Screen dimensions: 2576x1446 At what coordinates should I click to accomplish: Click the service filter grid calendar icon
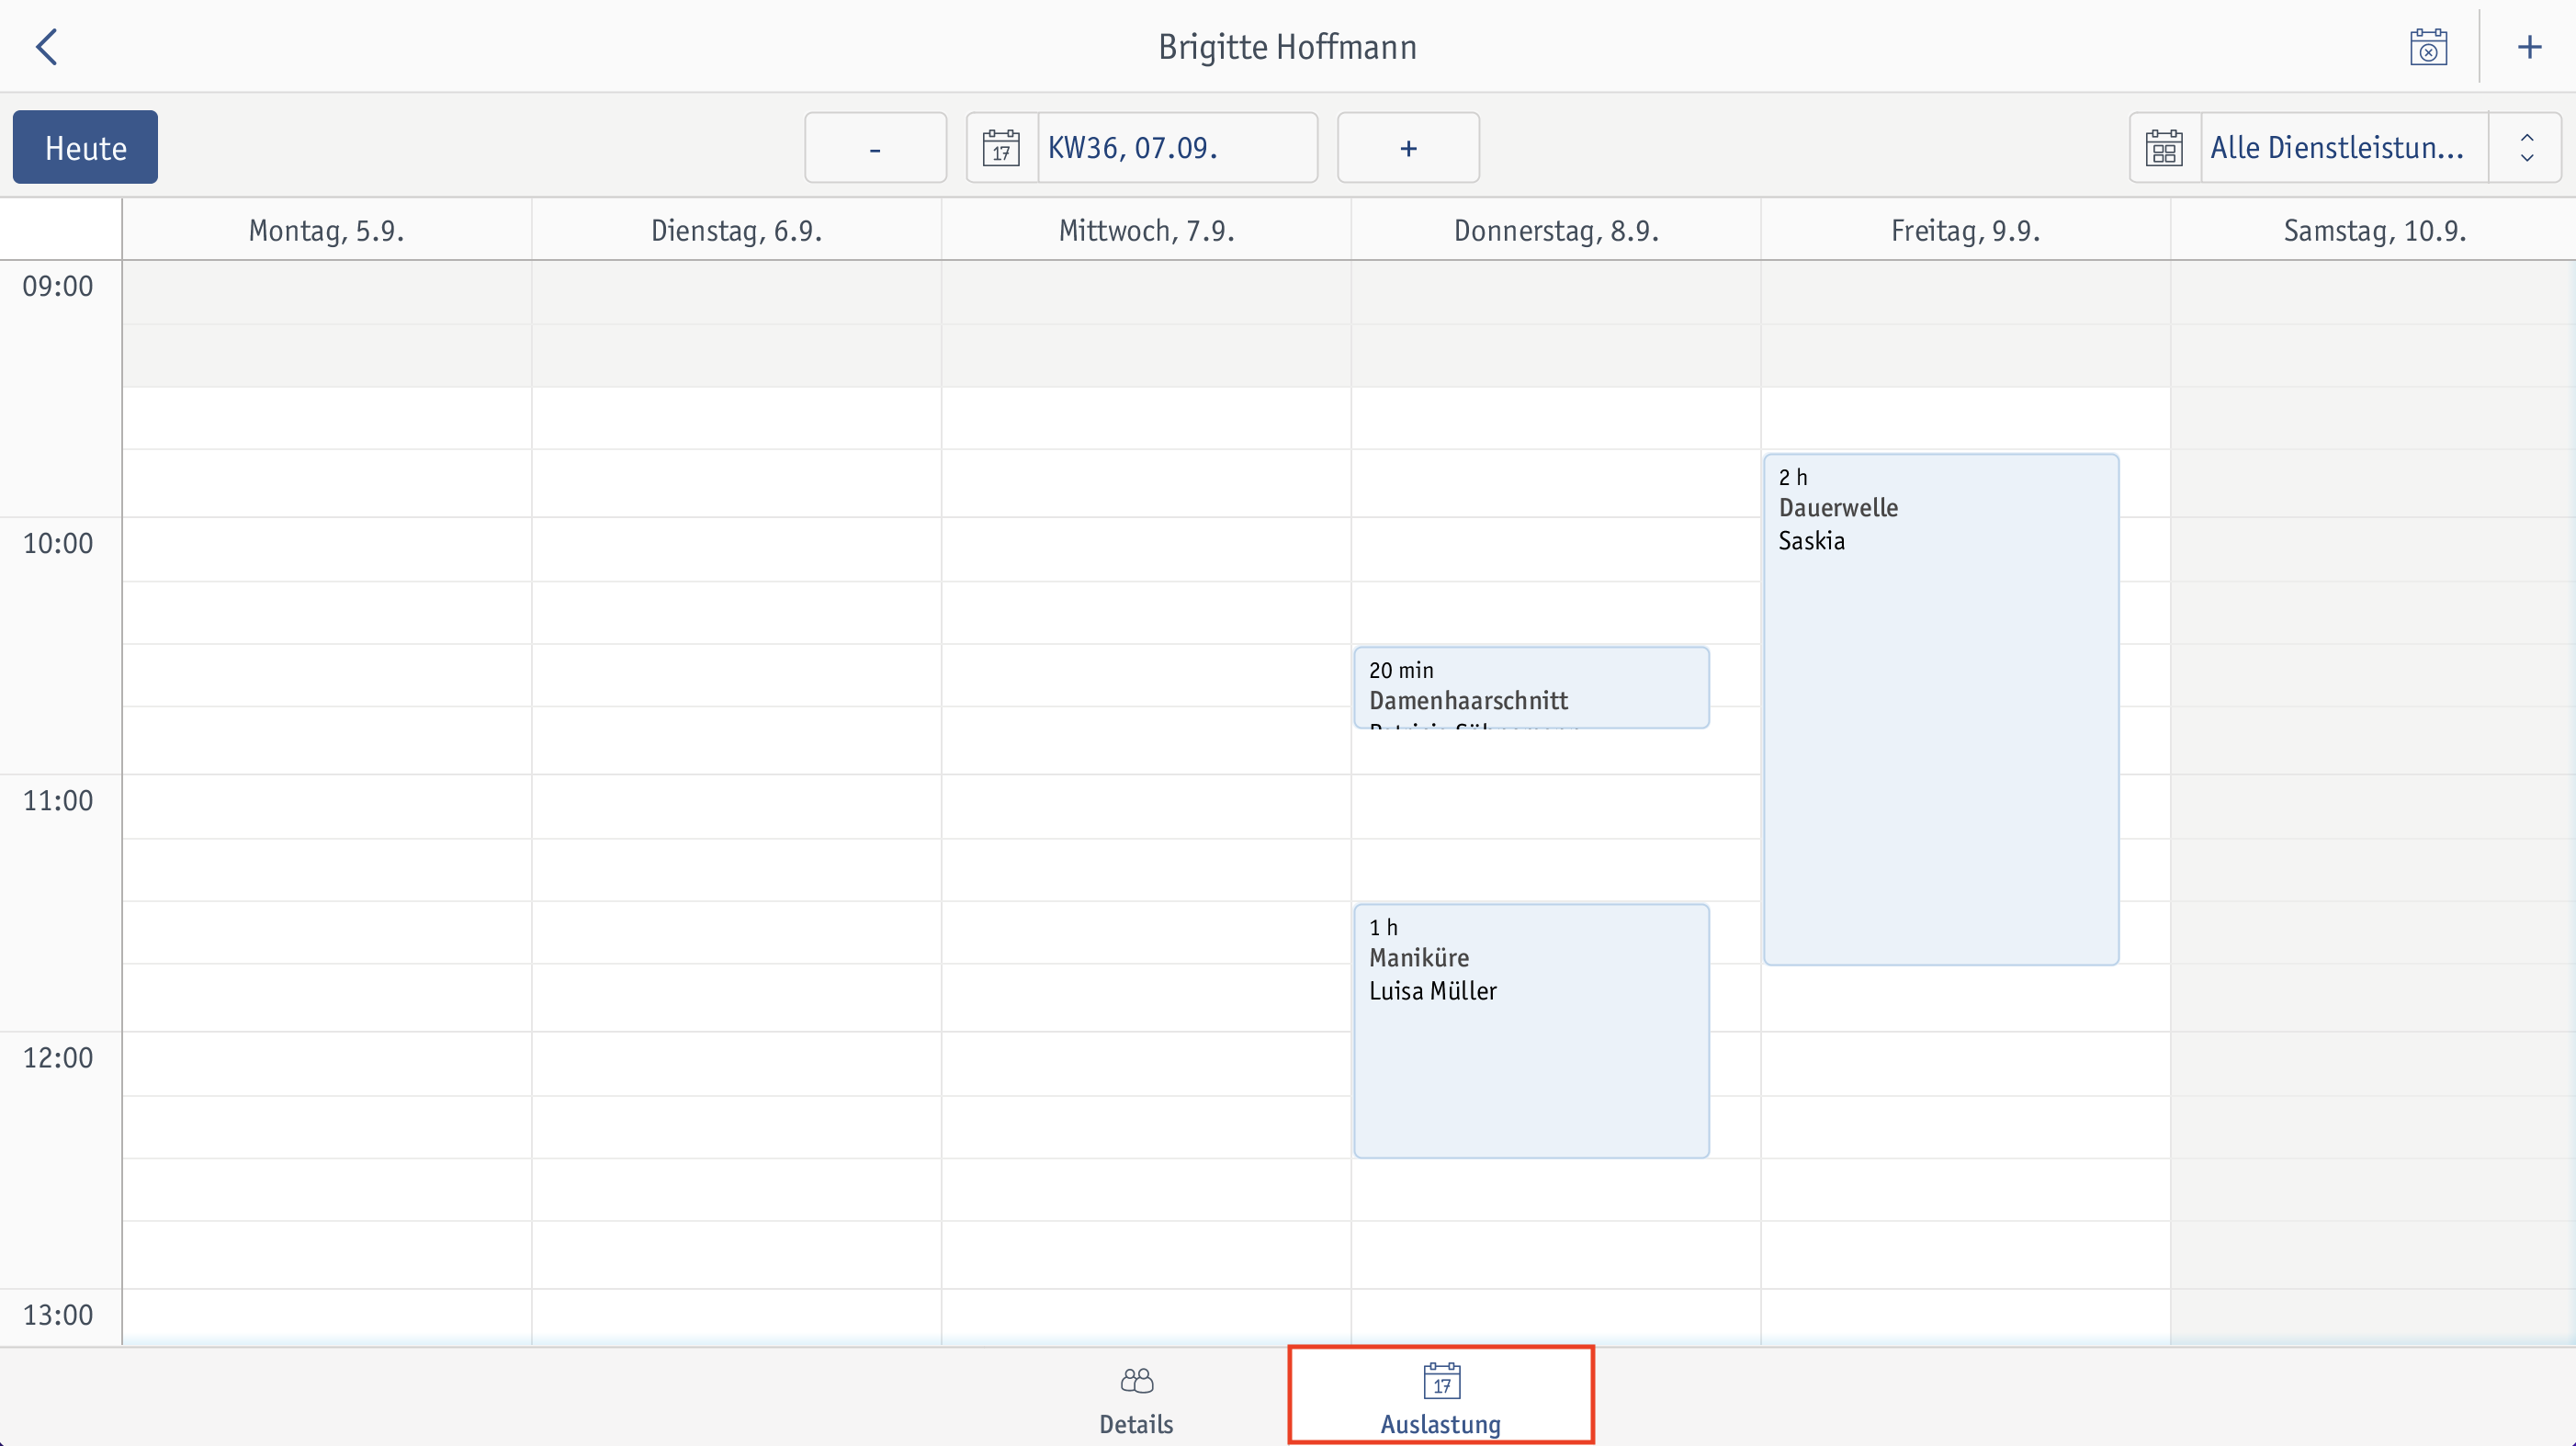click(2165, 147)
